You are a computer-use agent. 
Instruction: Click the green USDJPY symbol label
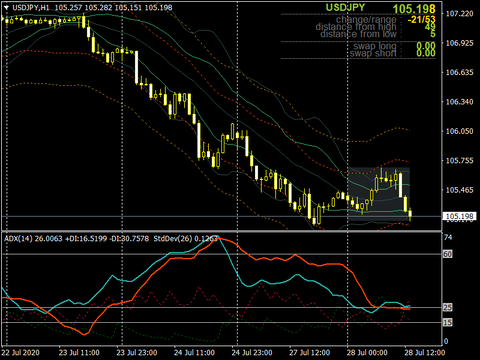(345, 8)
